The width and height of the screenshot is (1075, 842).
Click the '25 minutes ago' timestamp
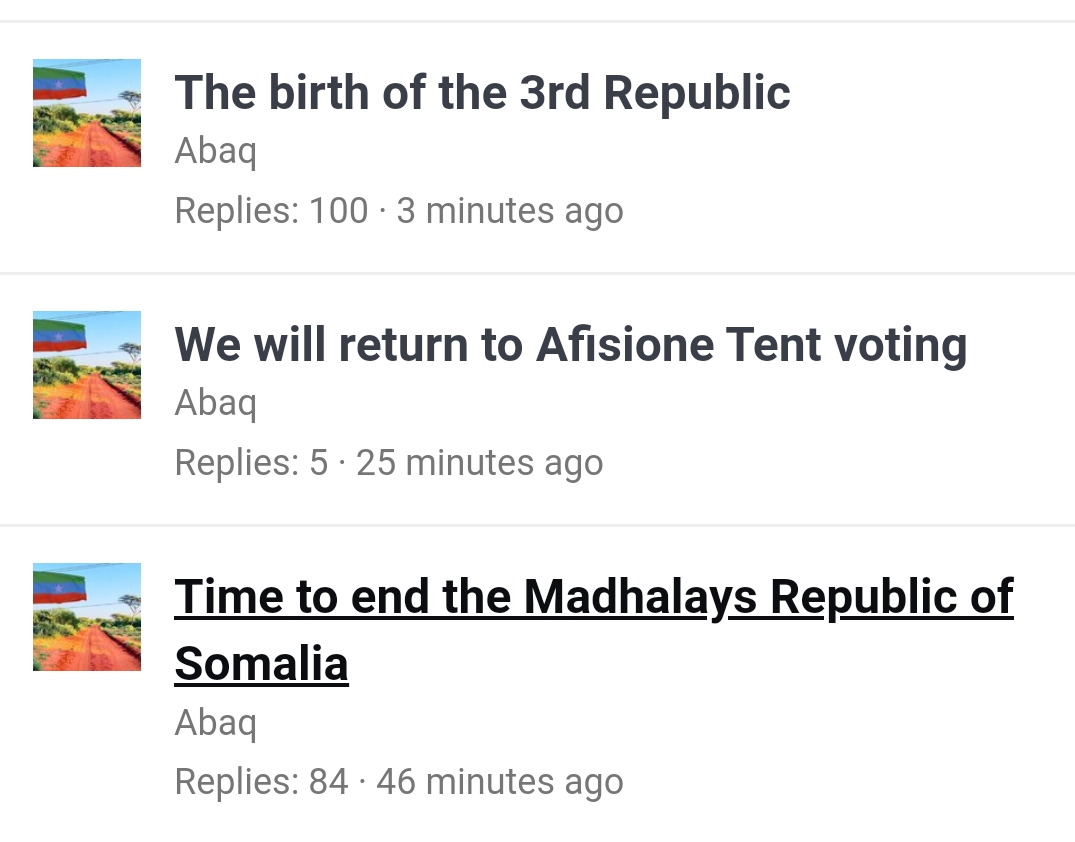479,463
